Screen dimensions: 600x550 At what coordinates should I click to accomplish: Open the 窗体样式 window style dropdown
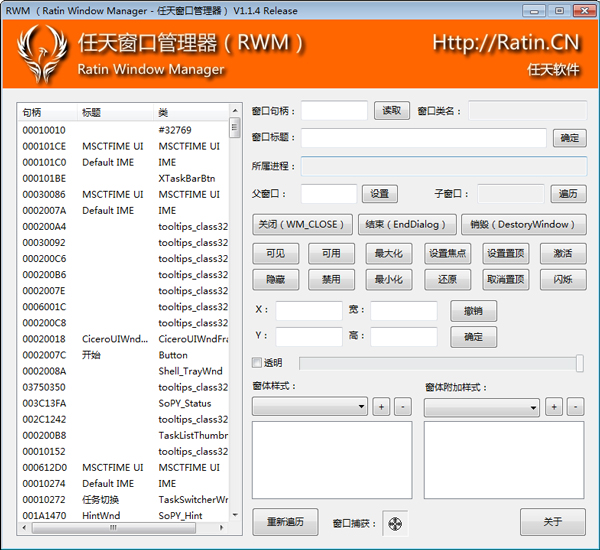tap(310, 406)
